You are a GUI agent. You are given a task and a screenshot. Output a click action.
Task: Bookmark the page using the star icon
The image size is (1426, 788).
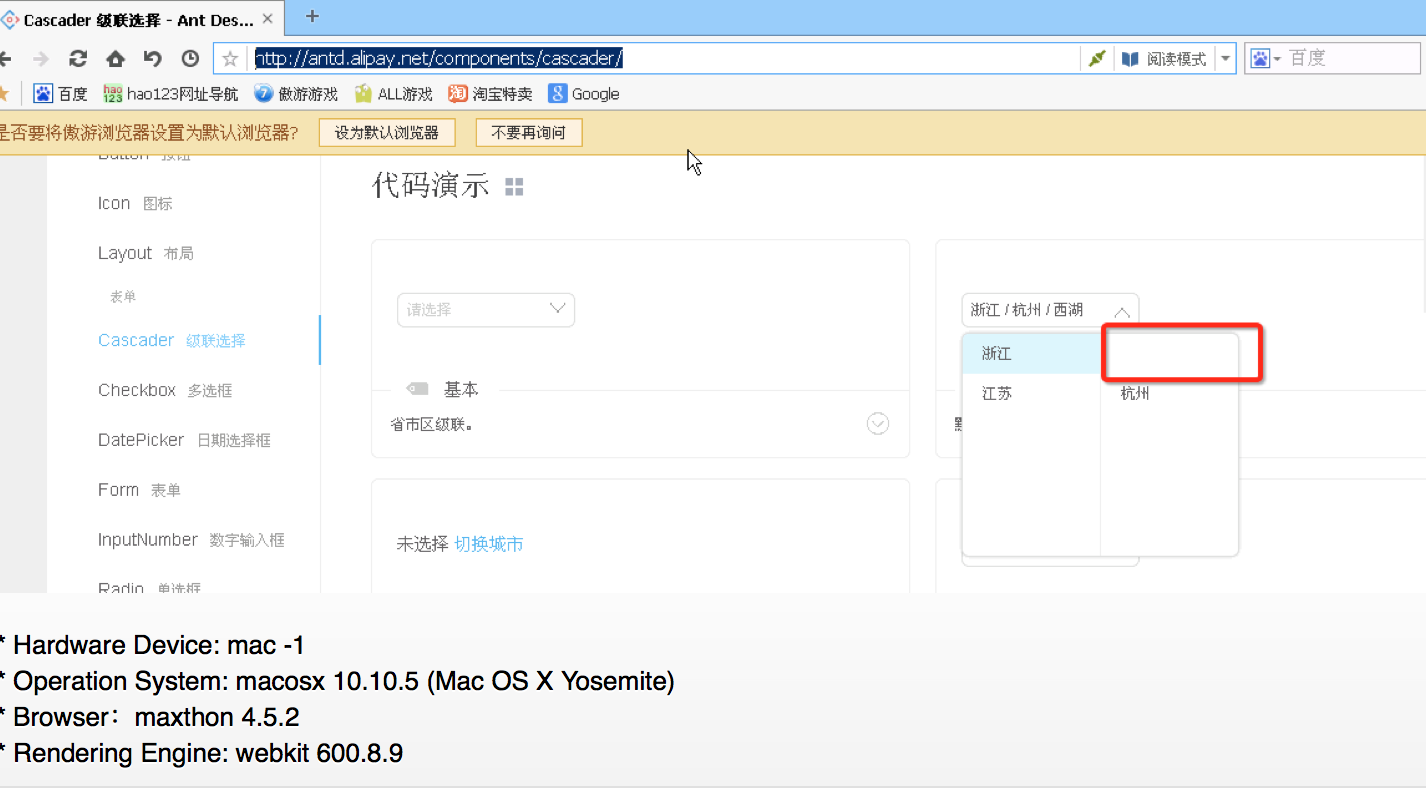228,58
